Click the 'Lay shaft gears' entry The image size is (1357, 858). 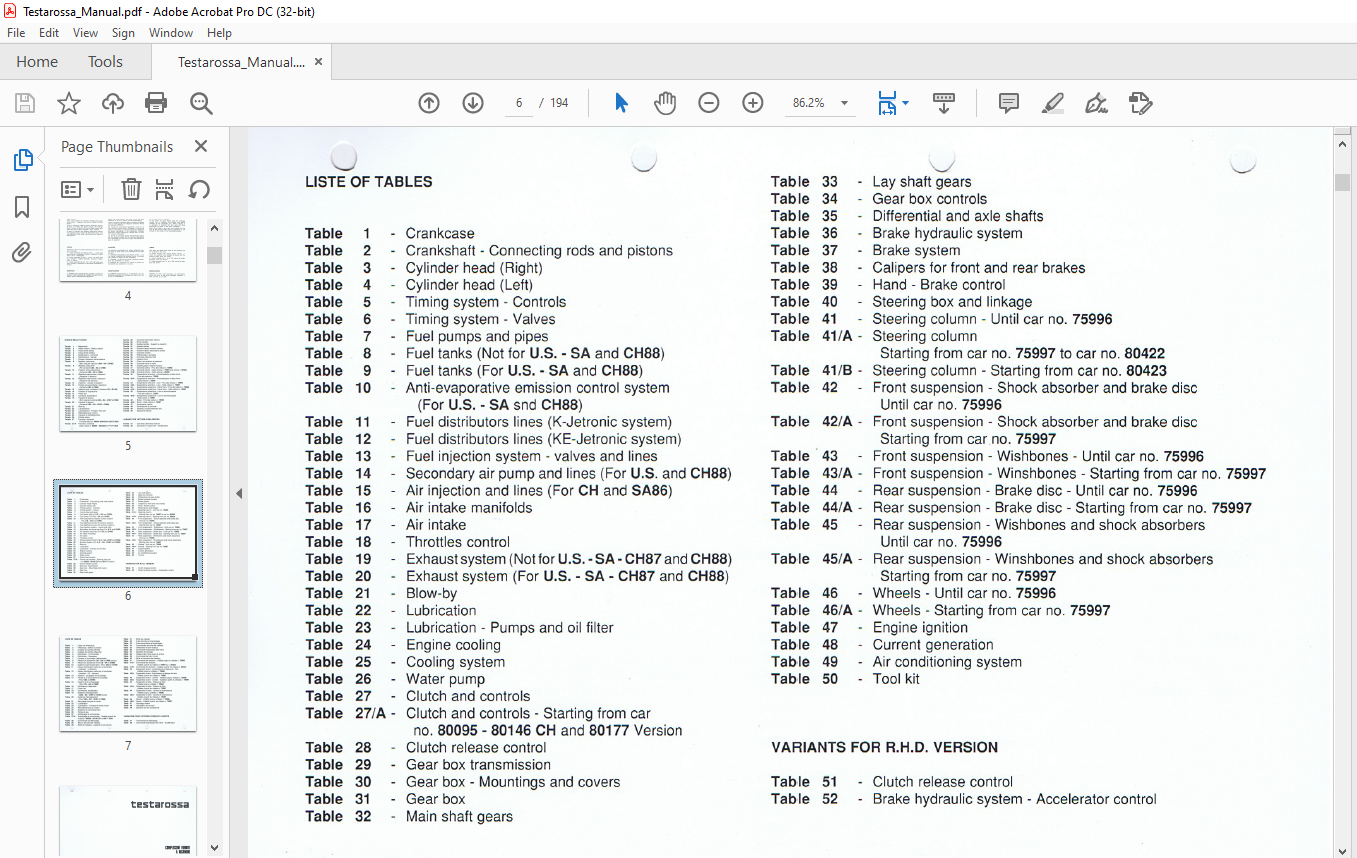pos(922,182)
